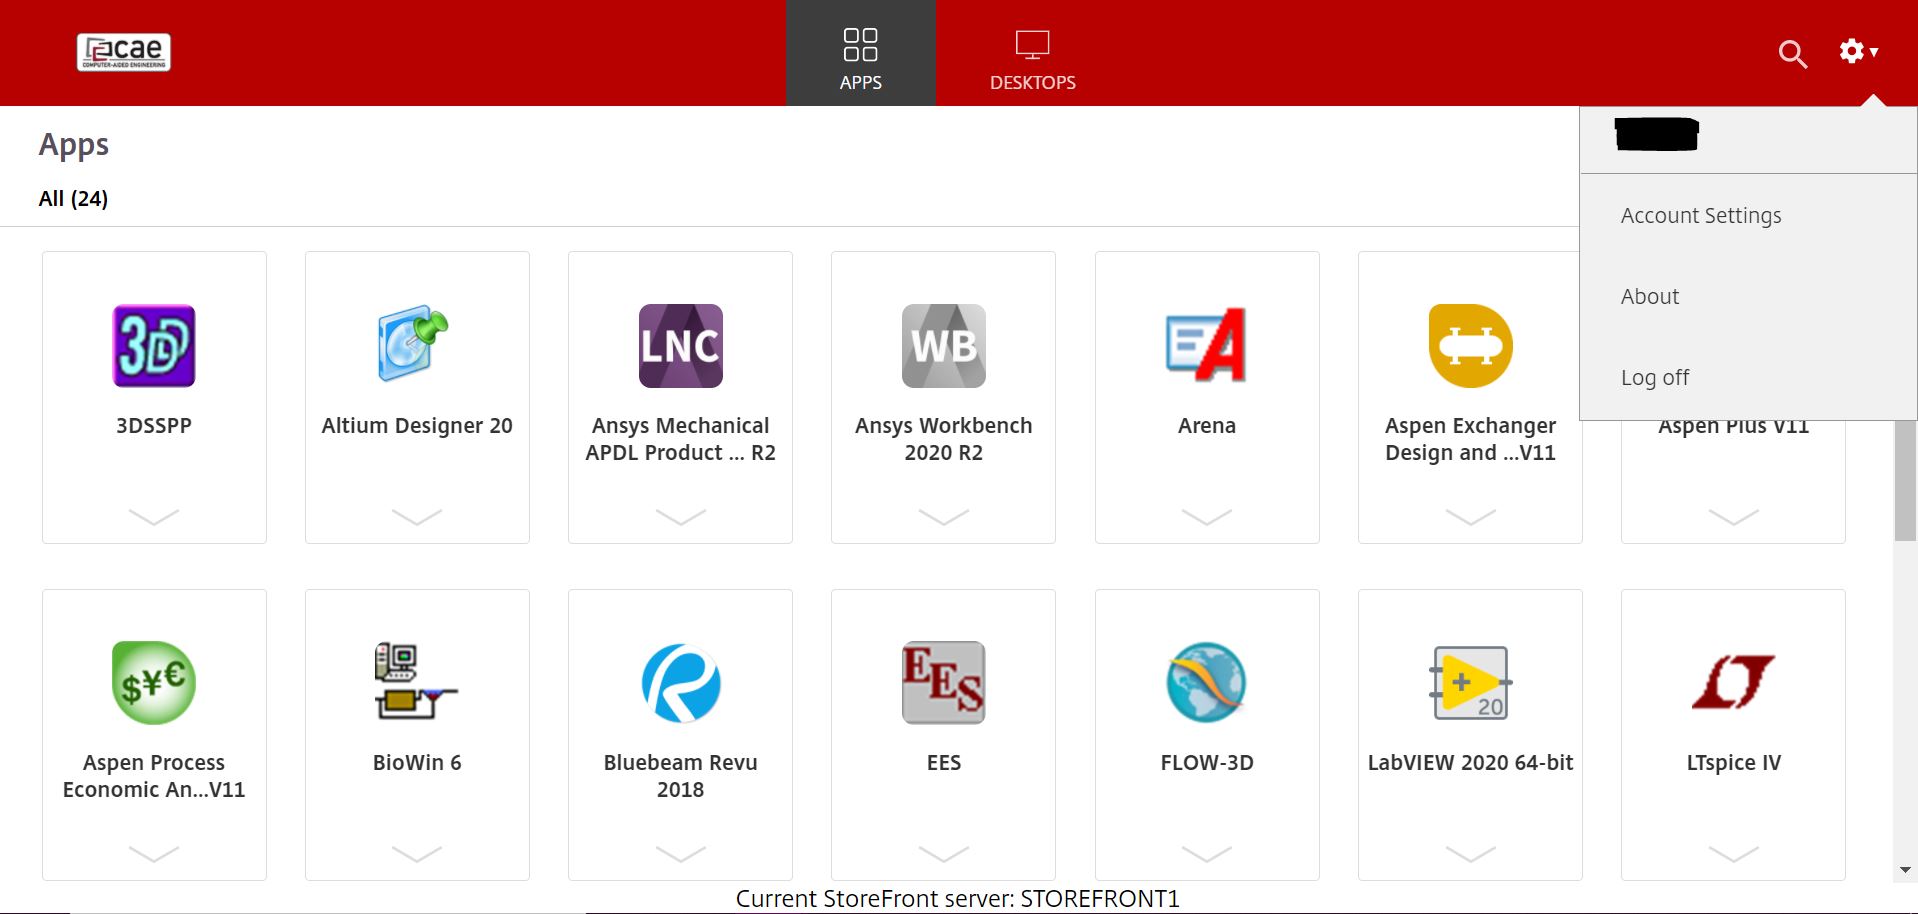This screenshot has width=1918, height=914.
Task: Open Account Settings menu entry
Action: [x=1701, y=216]
